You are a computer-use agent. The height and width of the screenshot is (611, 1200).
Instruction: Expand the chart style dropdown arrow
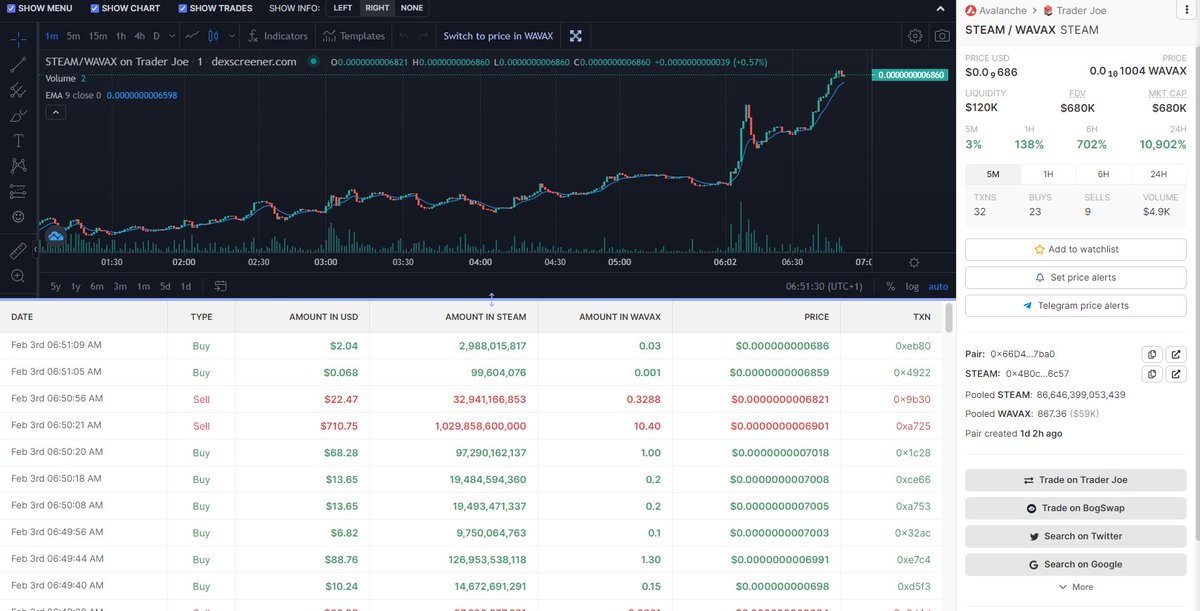click(232, 36)
